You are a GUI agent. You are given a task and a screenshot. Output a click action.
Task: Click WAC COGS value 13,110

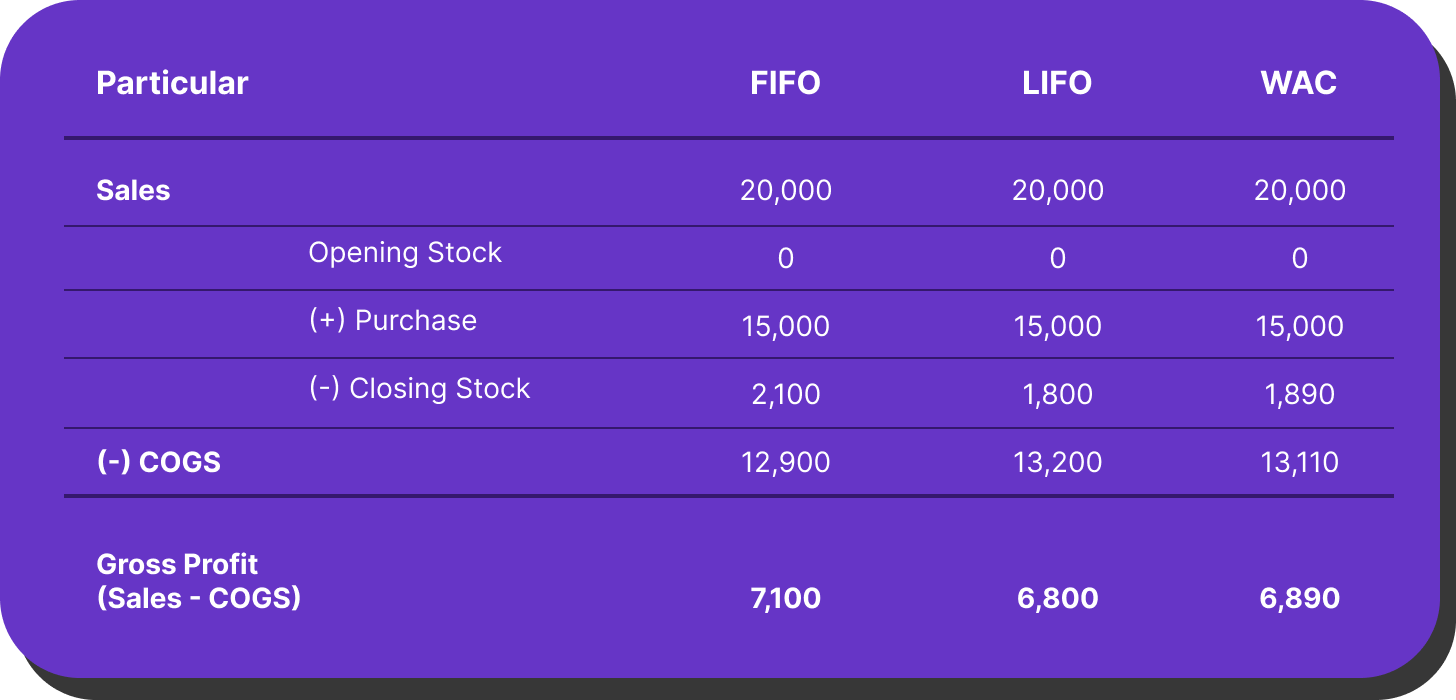[x=1299, y=462]
